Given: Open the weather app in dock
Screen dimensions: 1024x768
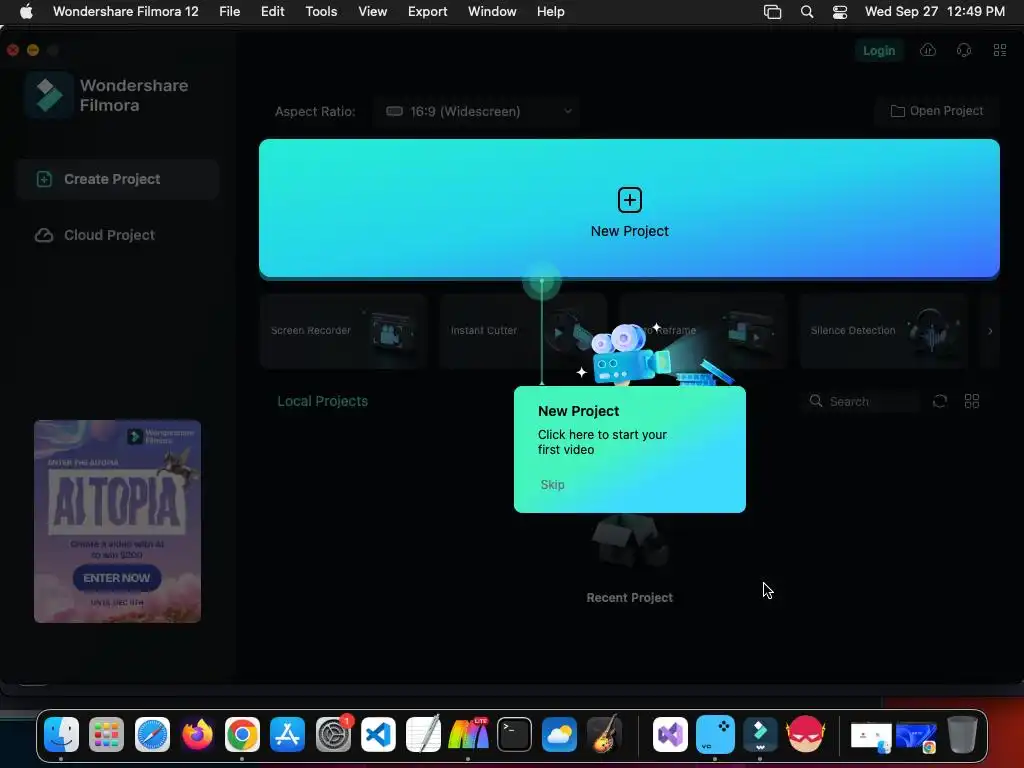Looking at the screenshot, I should (559, 734).
